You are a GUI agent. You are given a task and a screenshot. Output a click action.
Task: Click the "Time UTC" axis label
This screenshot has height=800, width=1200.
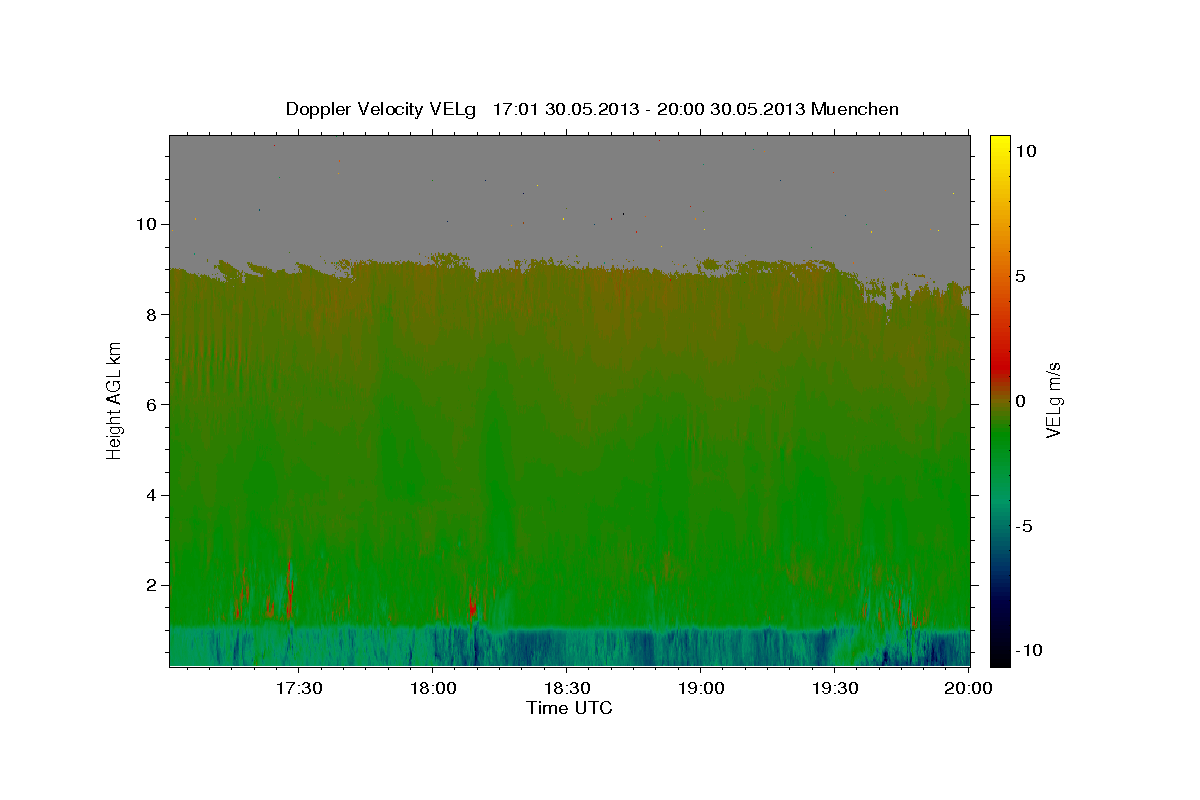coord(569,708)
